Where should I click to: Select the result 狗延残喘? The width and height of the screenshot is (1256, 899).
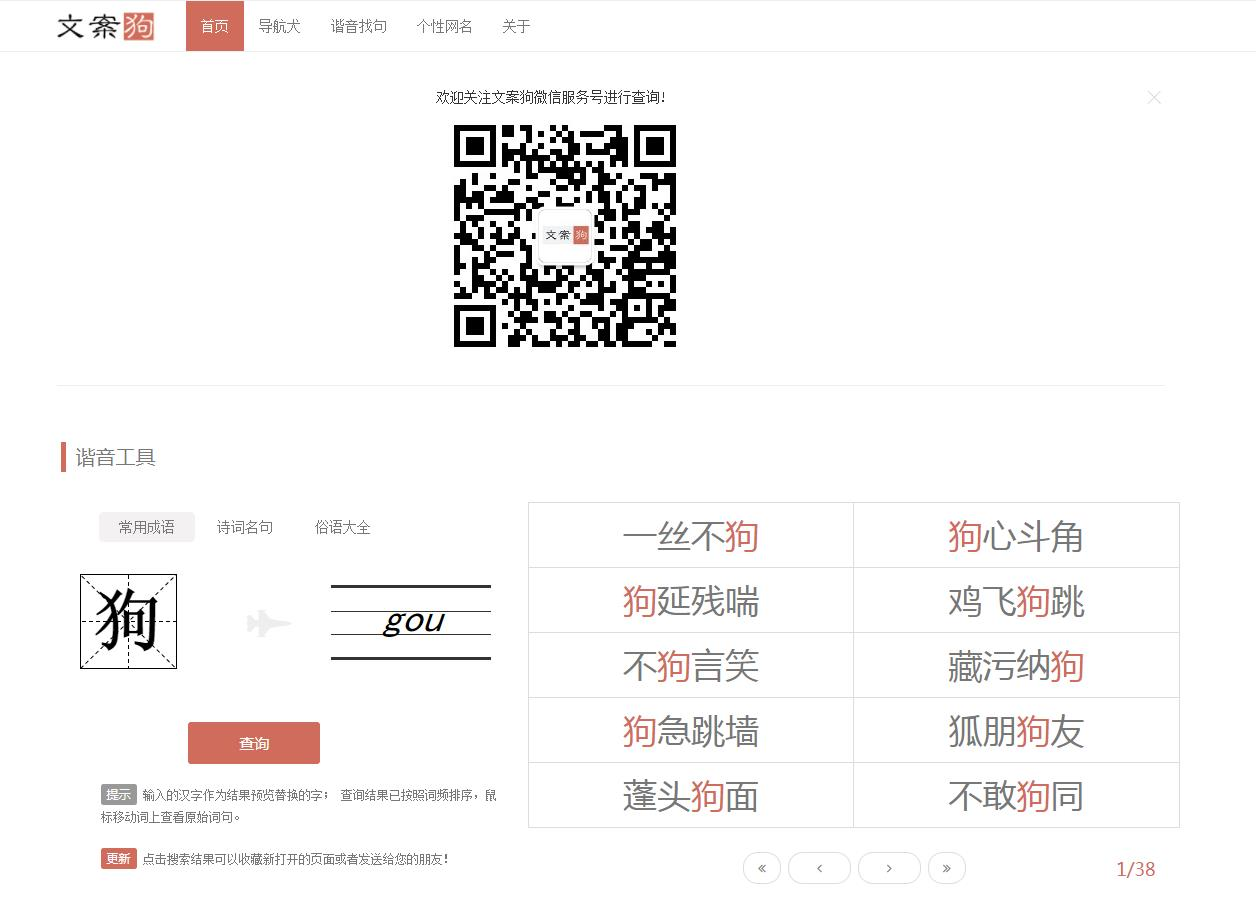point(691,601)
